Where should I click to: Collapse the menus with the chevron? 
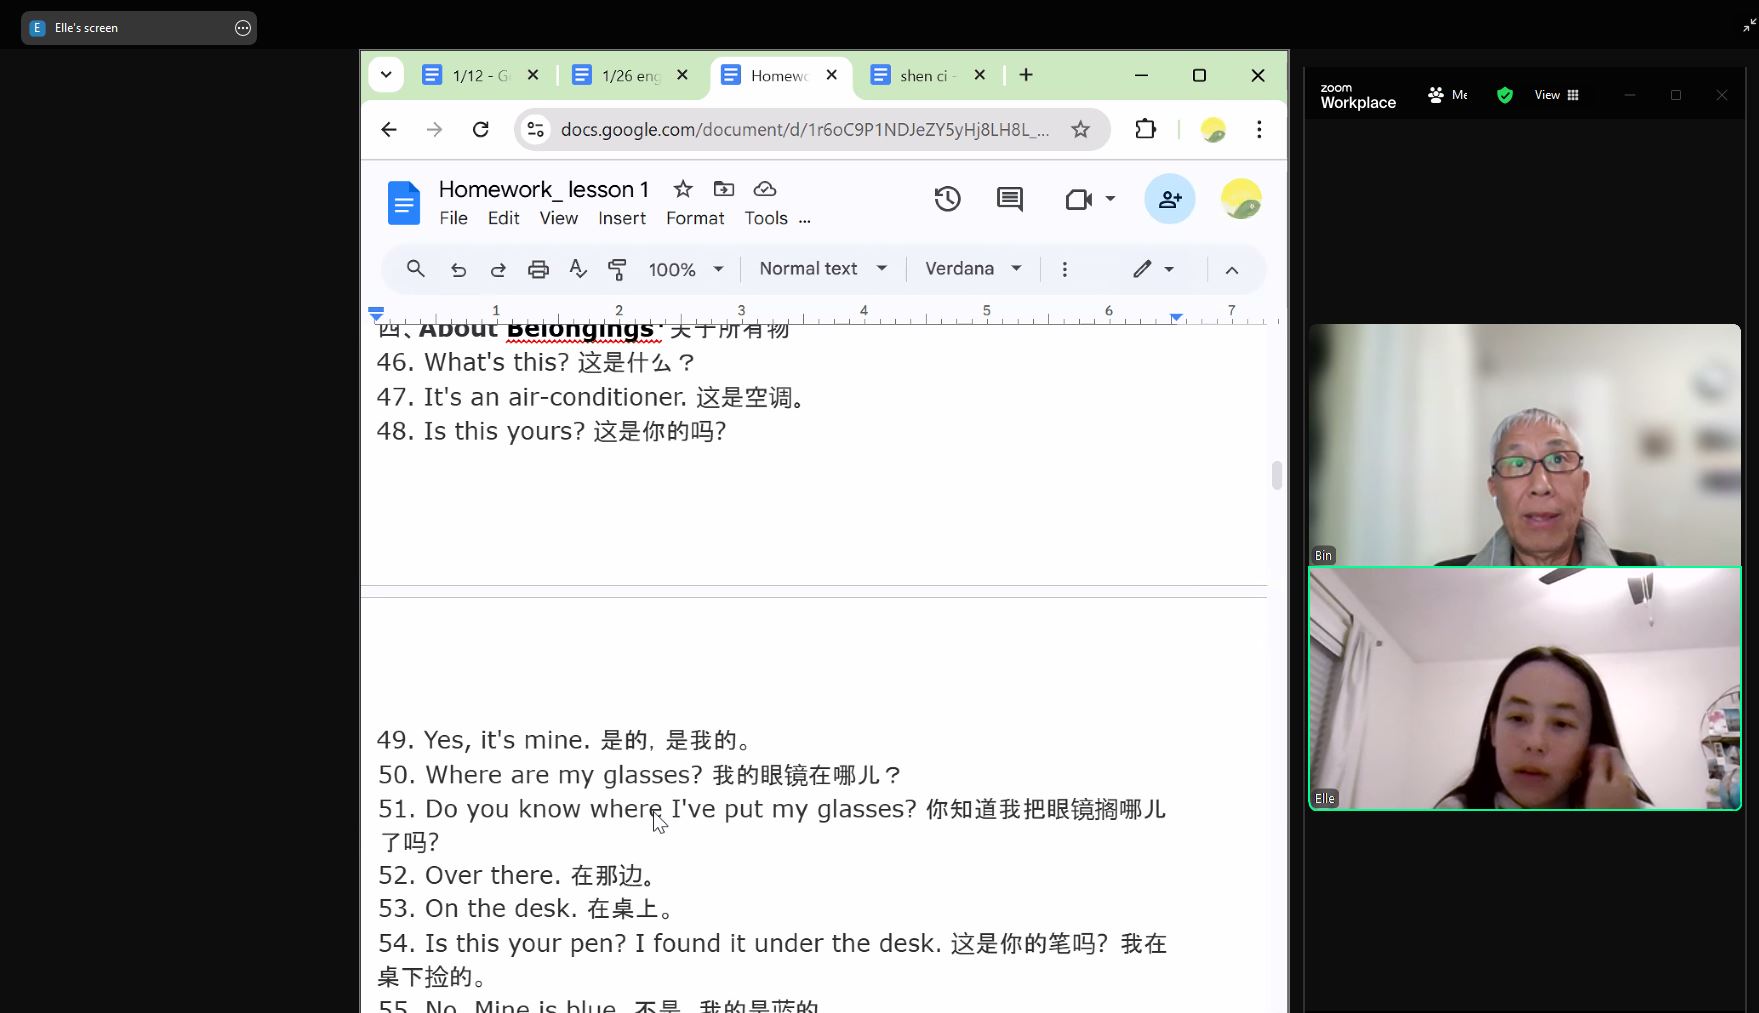click(1232, 270)
